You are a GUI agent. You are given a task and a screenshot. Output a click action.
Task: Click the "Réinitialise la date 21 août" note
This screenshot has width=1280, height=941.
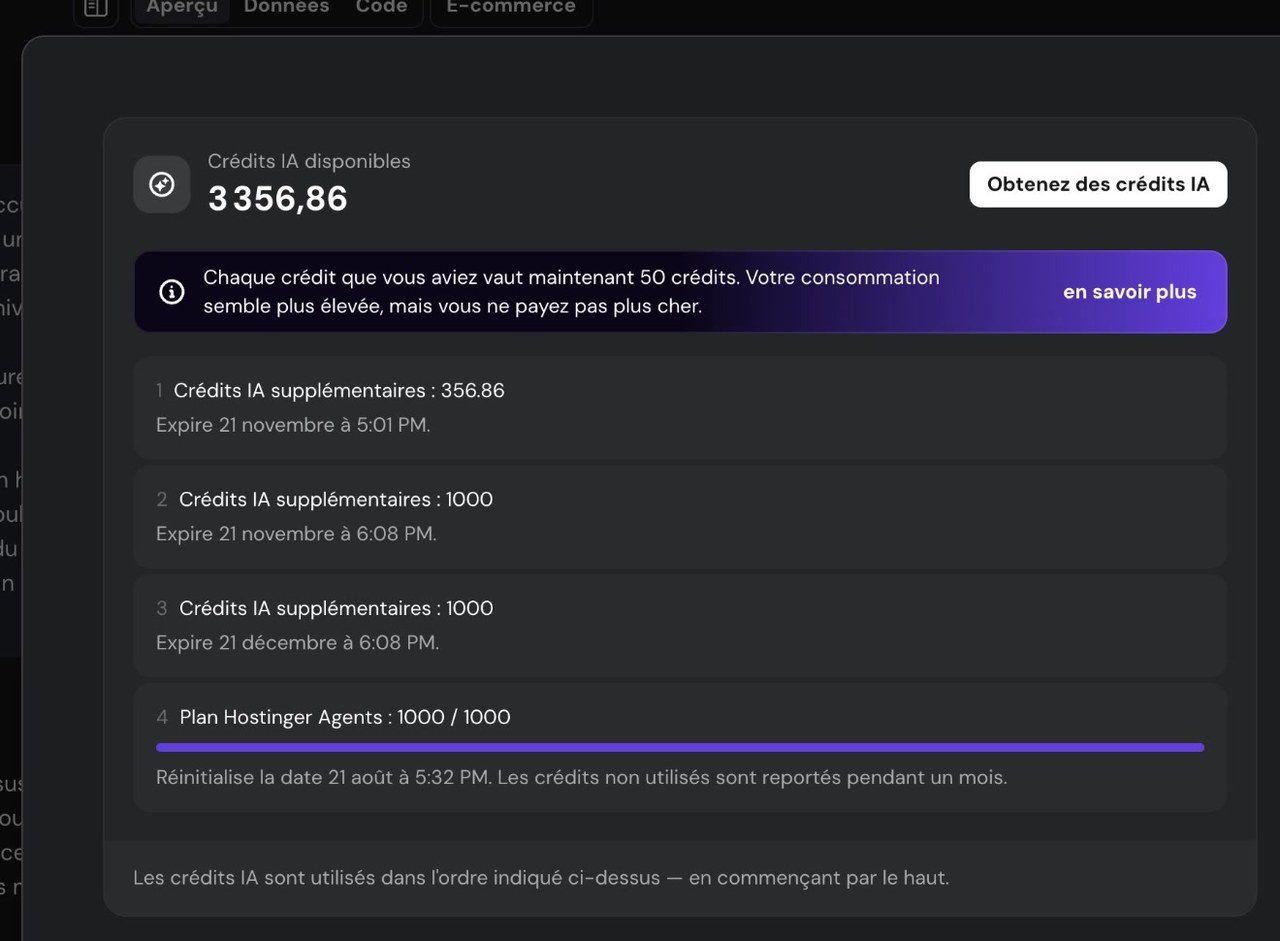(581, 777)
